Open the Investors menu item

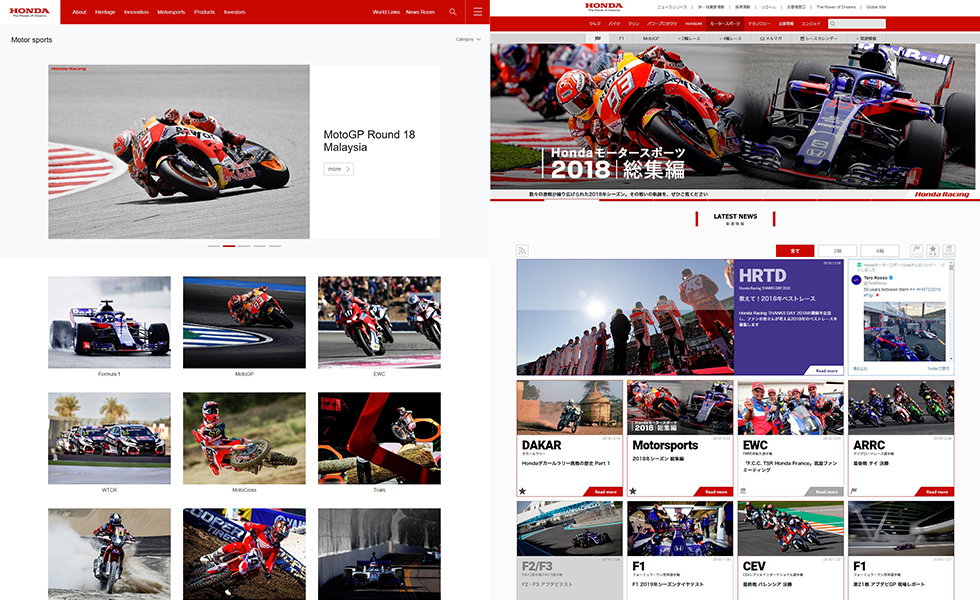[234, 12]
